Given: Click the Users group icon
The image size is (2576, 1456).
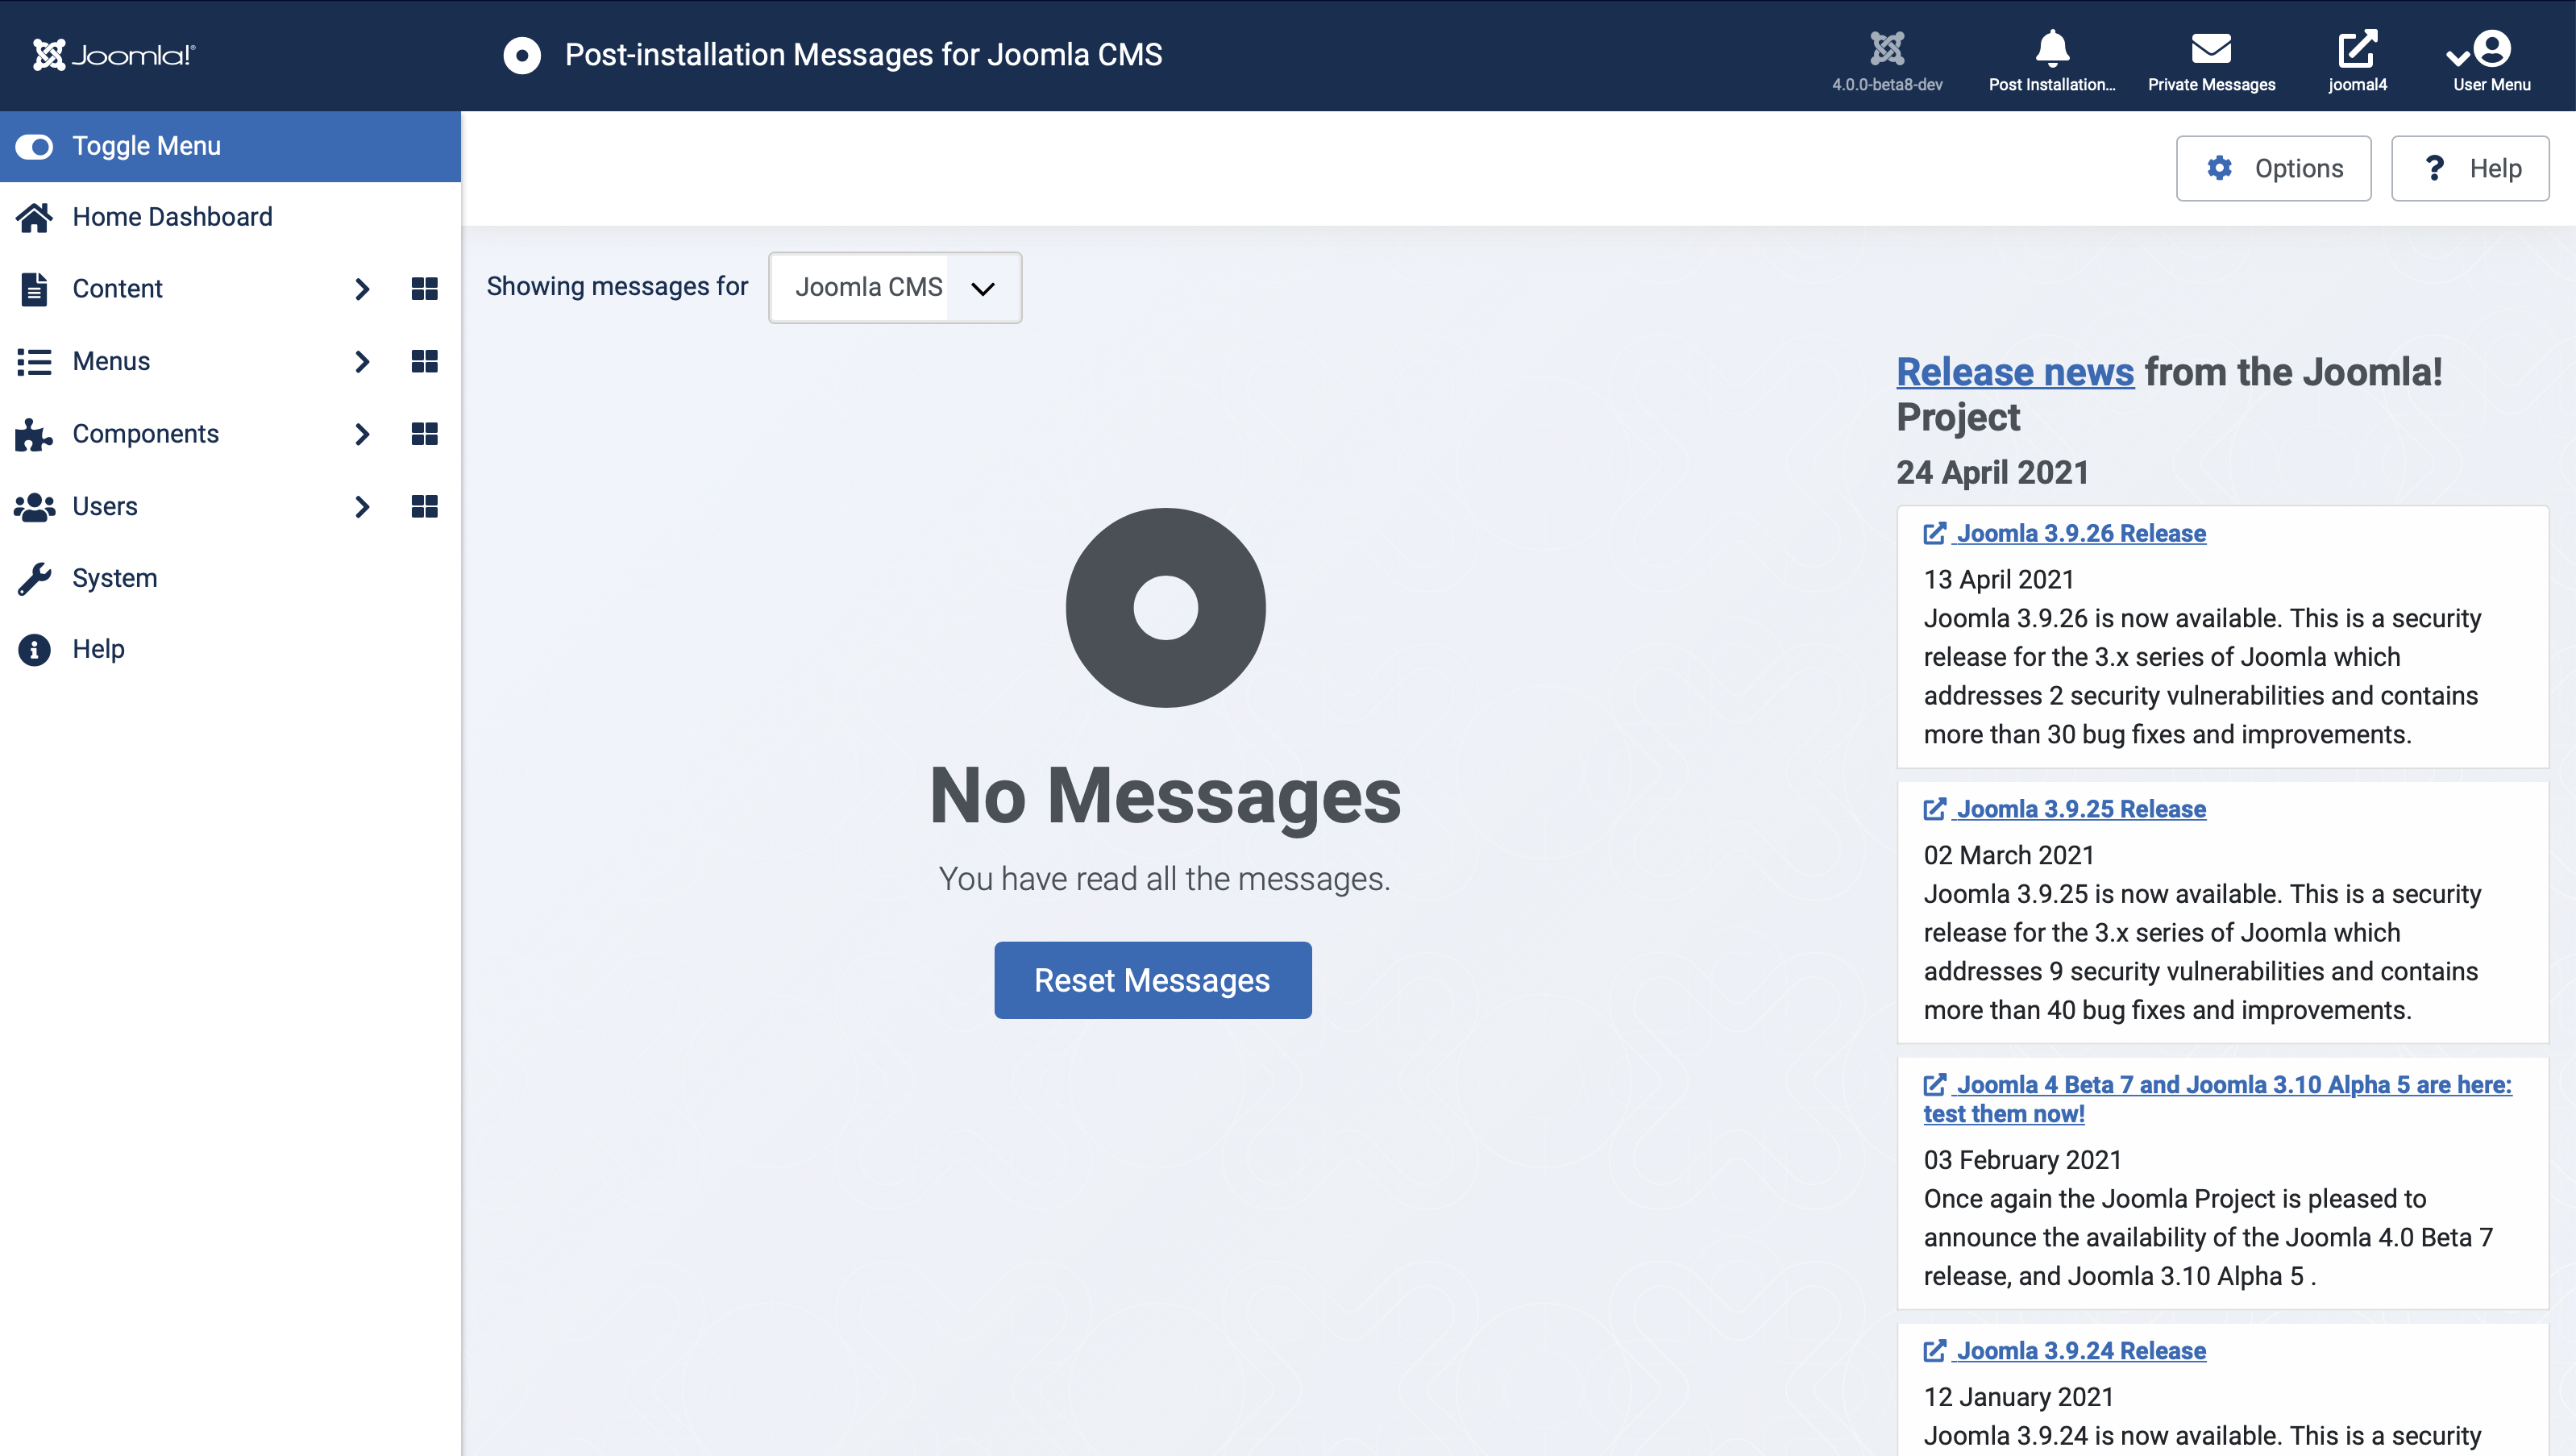Looking at the screenshot, I should (34, 507).
